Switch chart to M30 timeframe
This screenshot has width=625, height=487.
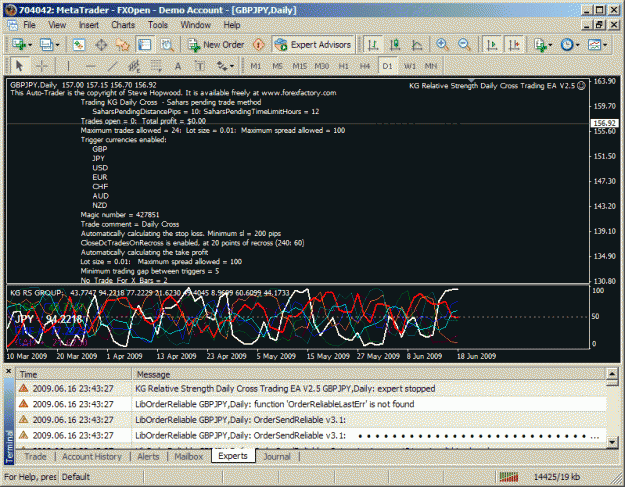(x=322, y=66)
